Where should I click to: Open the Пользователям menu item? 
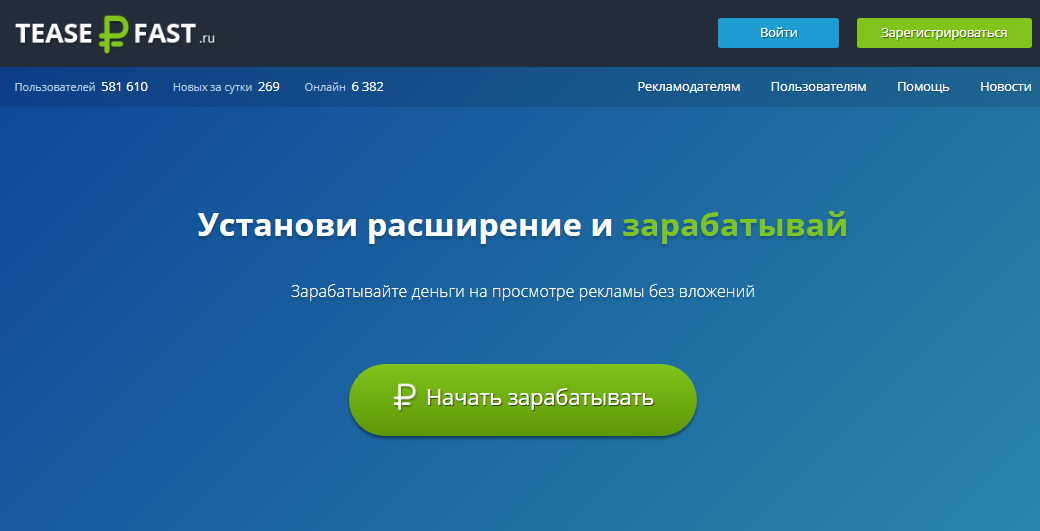coord(818,87)
